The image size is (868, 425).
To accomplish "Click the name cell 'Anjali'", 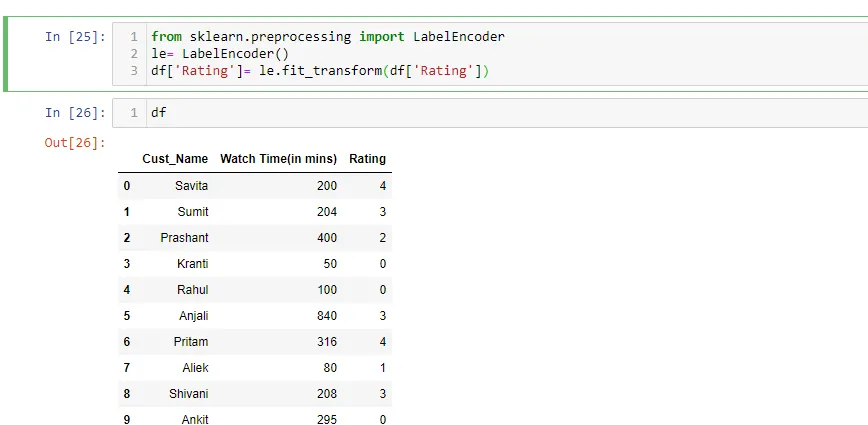I will [194, 315].
